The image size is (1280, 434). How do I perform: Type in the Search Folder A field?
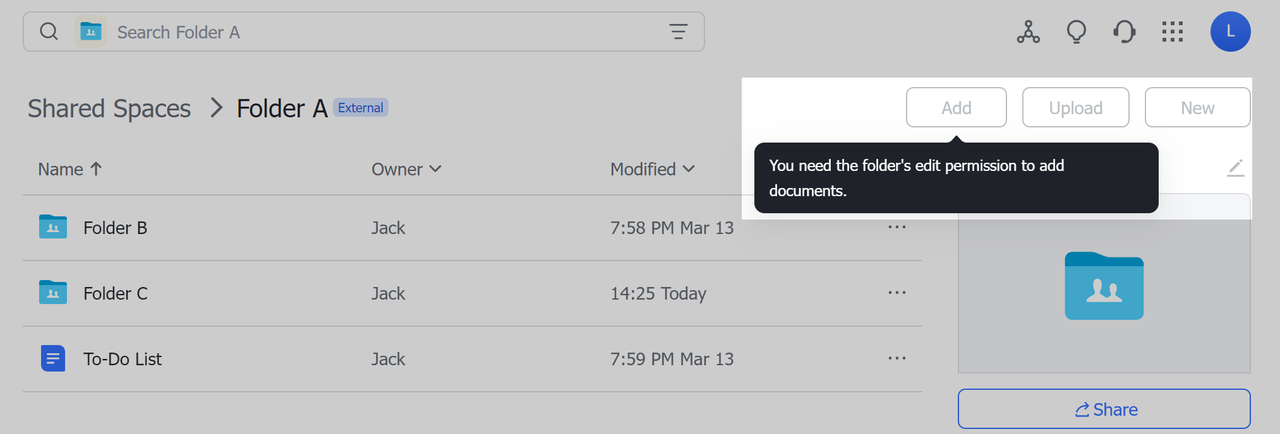pos(380,32)
